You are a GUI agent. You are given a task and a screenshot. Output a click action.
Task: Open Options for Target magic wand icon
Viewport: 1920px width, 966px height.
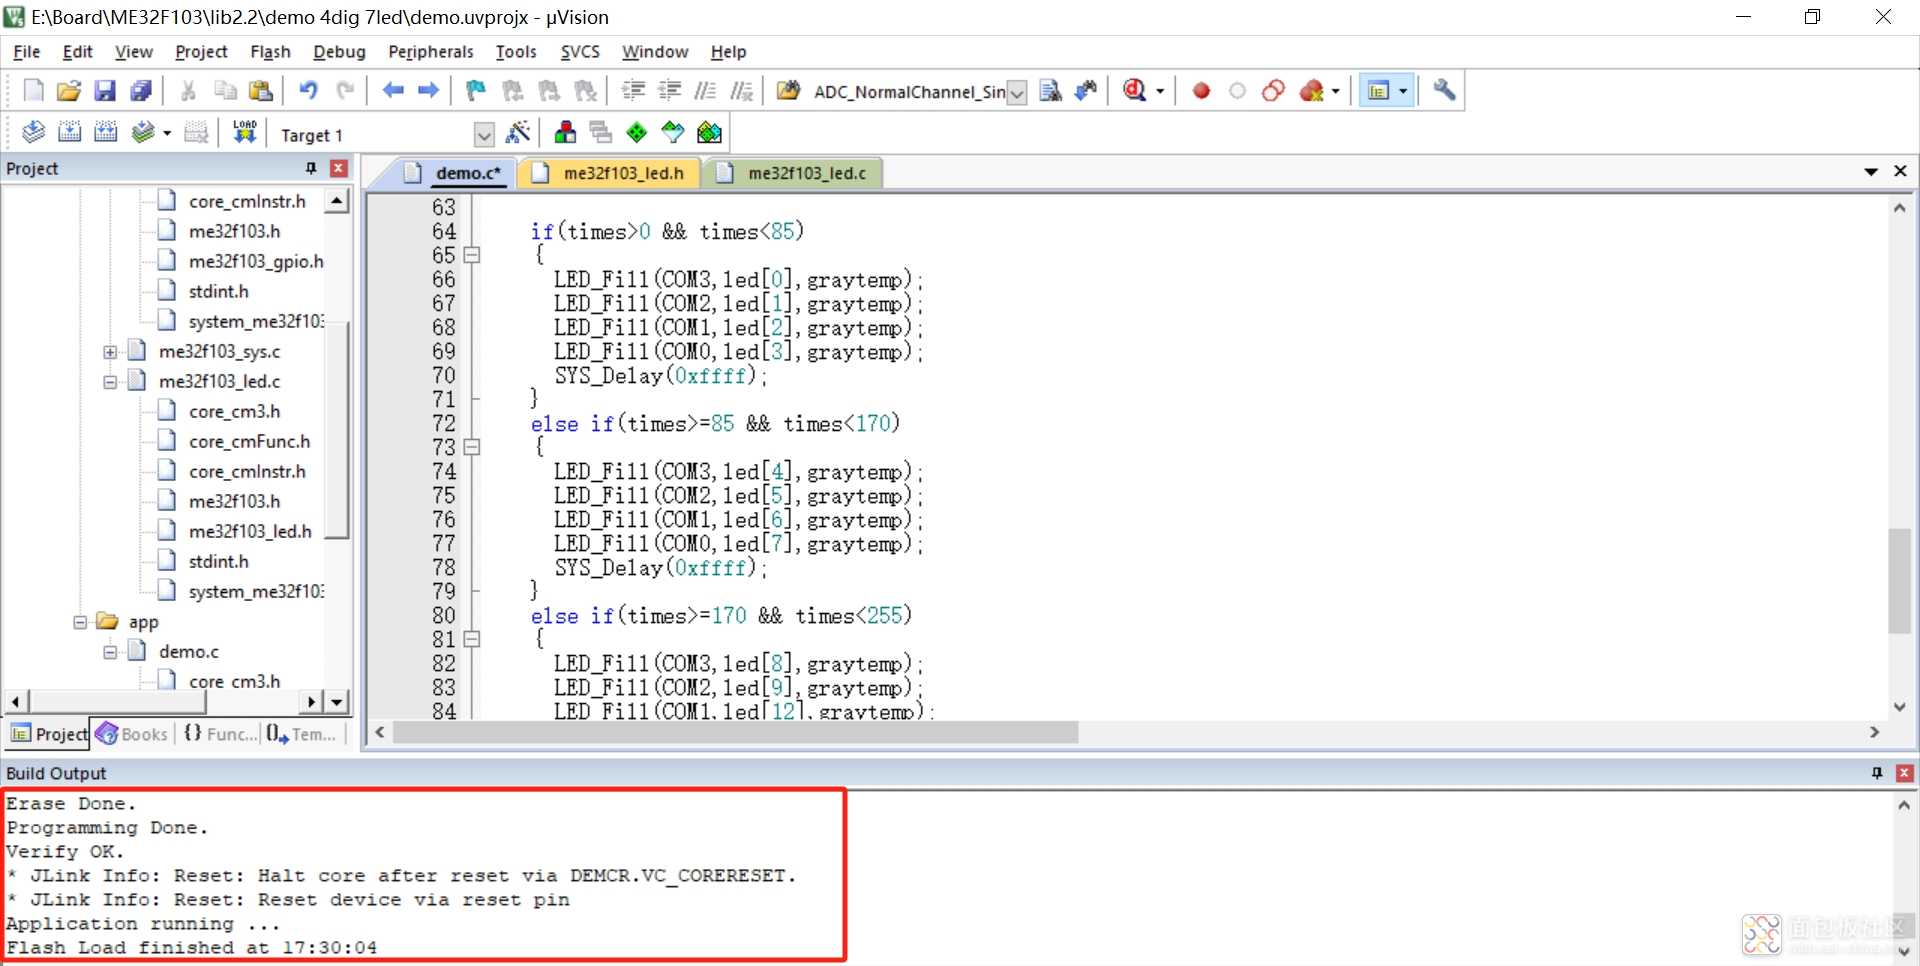[518, 132]
